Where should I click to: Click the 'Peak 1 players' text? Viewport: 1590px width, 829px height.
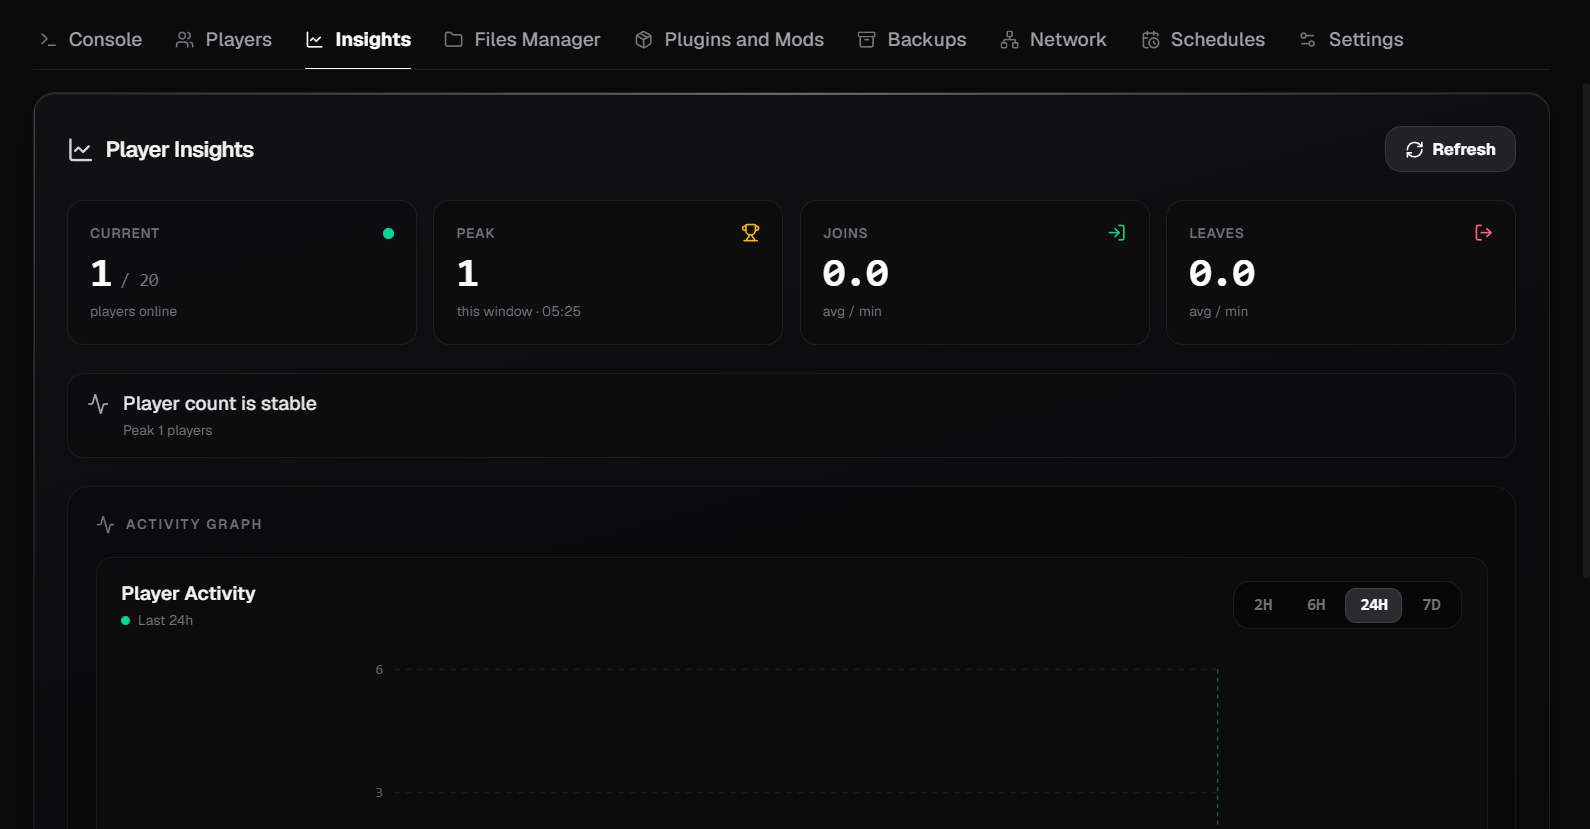pyautogui.click(x=168, y=430)
